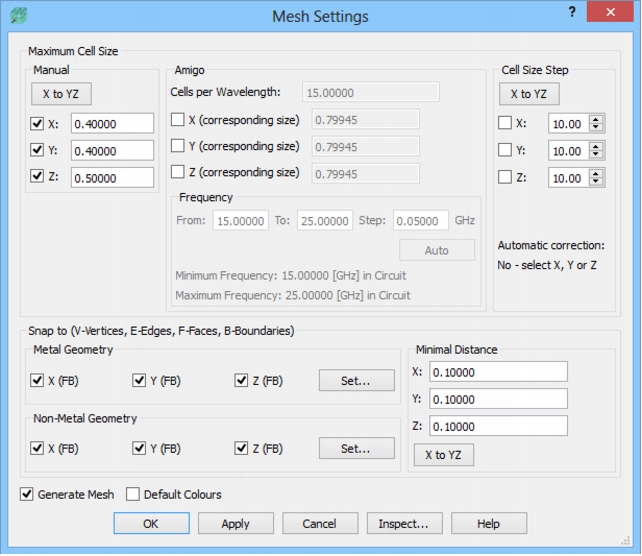The width and height of the screenshot is (642, 556).
Task: Edit the Manual X cell size field
Action: (x=112, y=124)
